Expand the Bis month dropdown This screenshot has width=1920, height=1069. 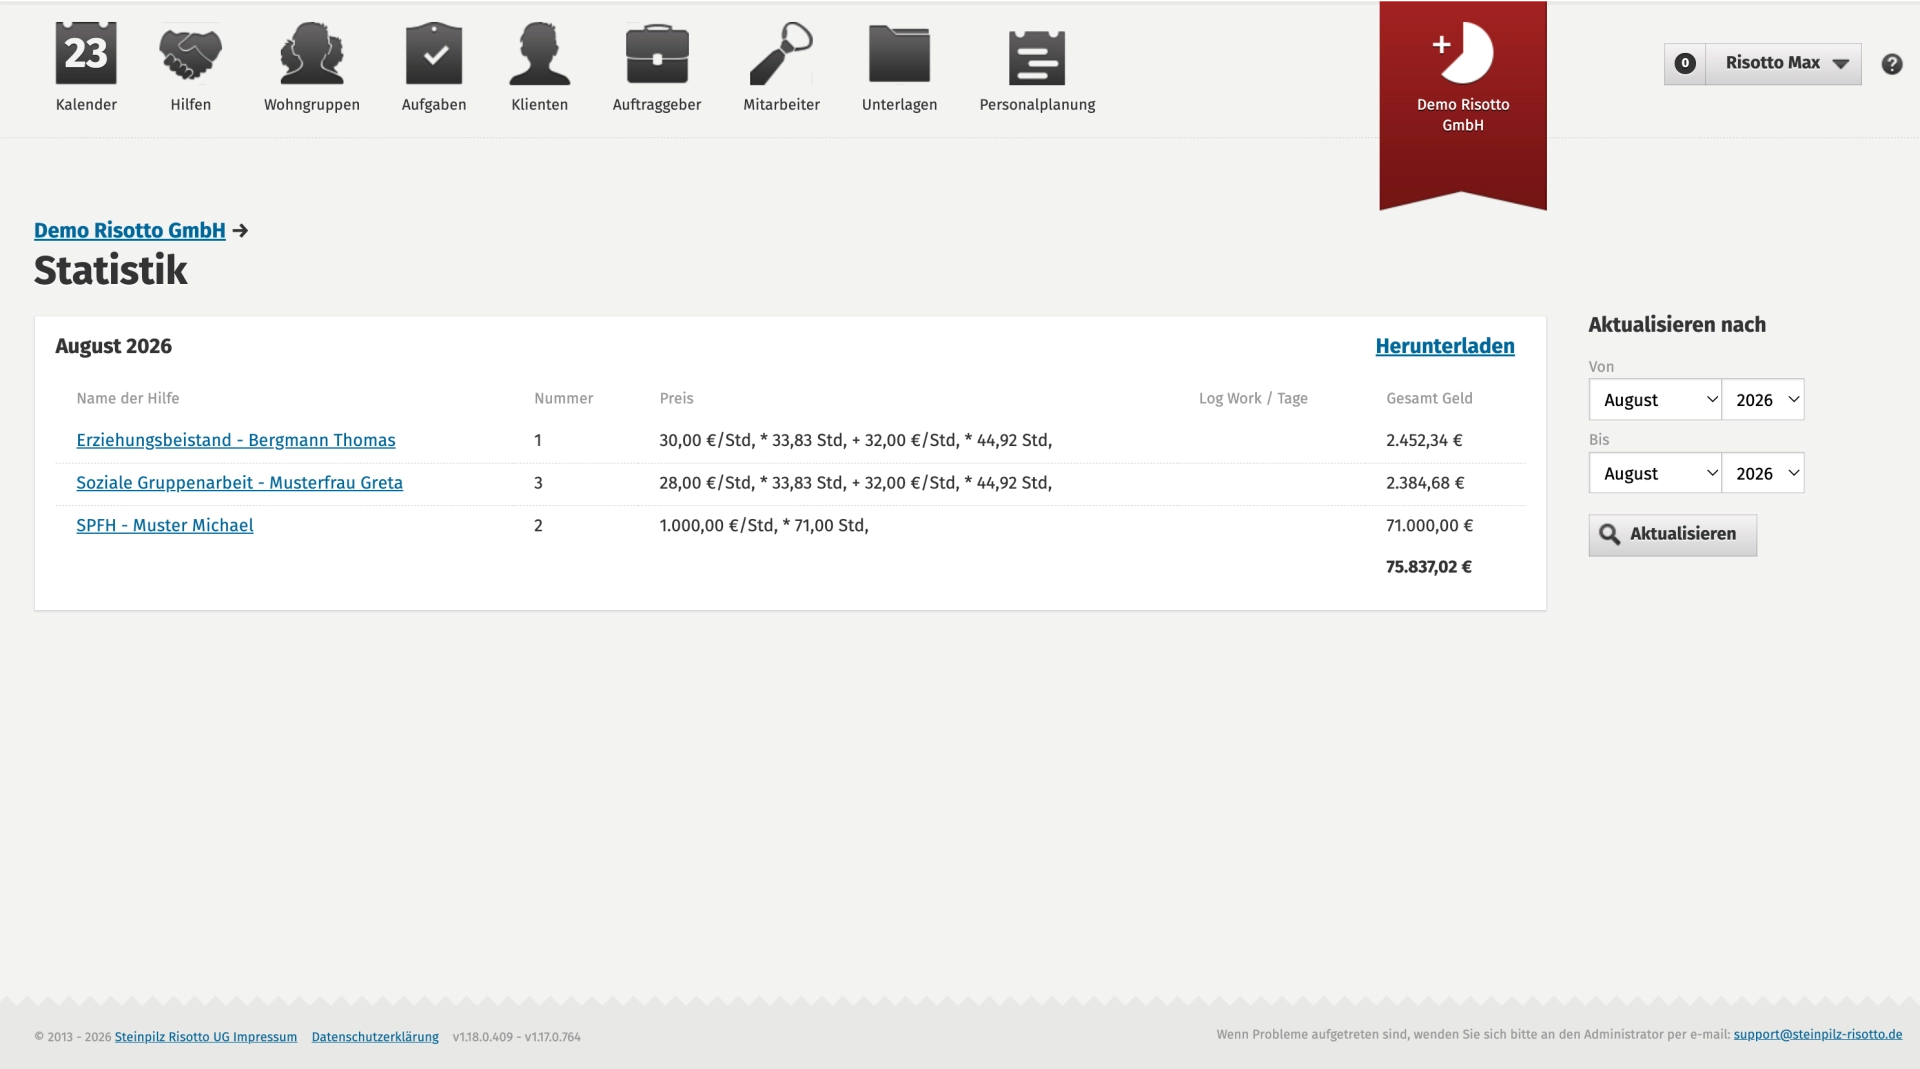point(1655,473)
